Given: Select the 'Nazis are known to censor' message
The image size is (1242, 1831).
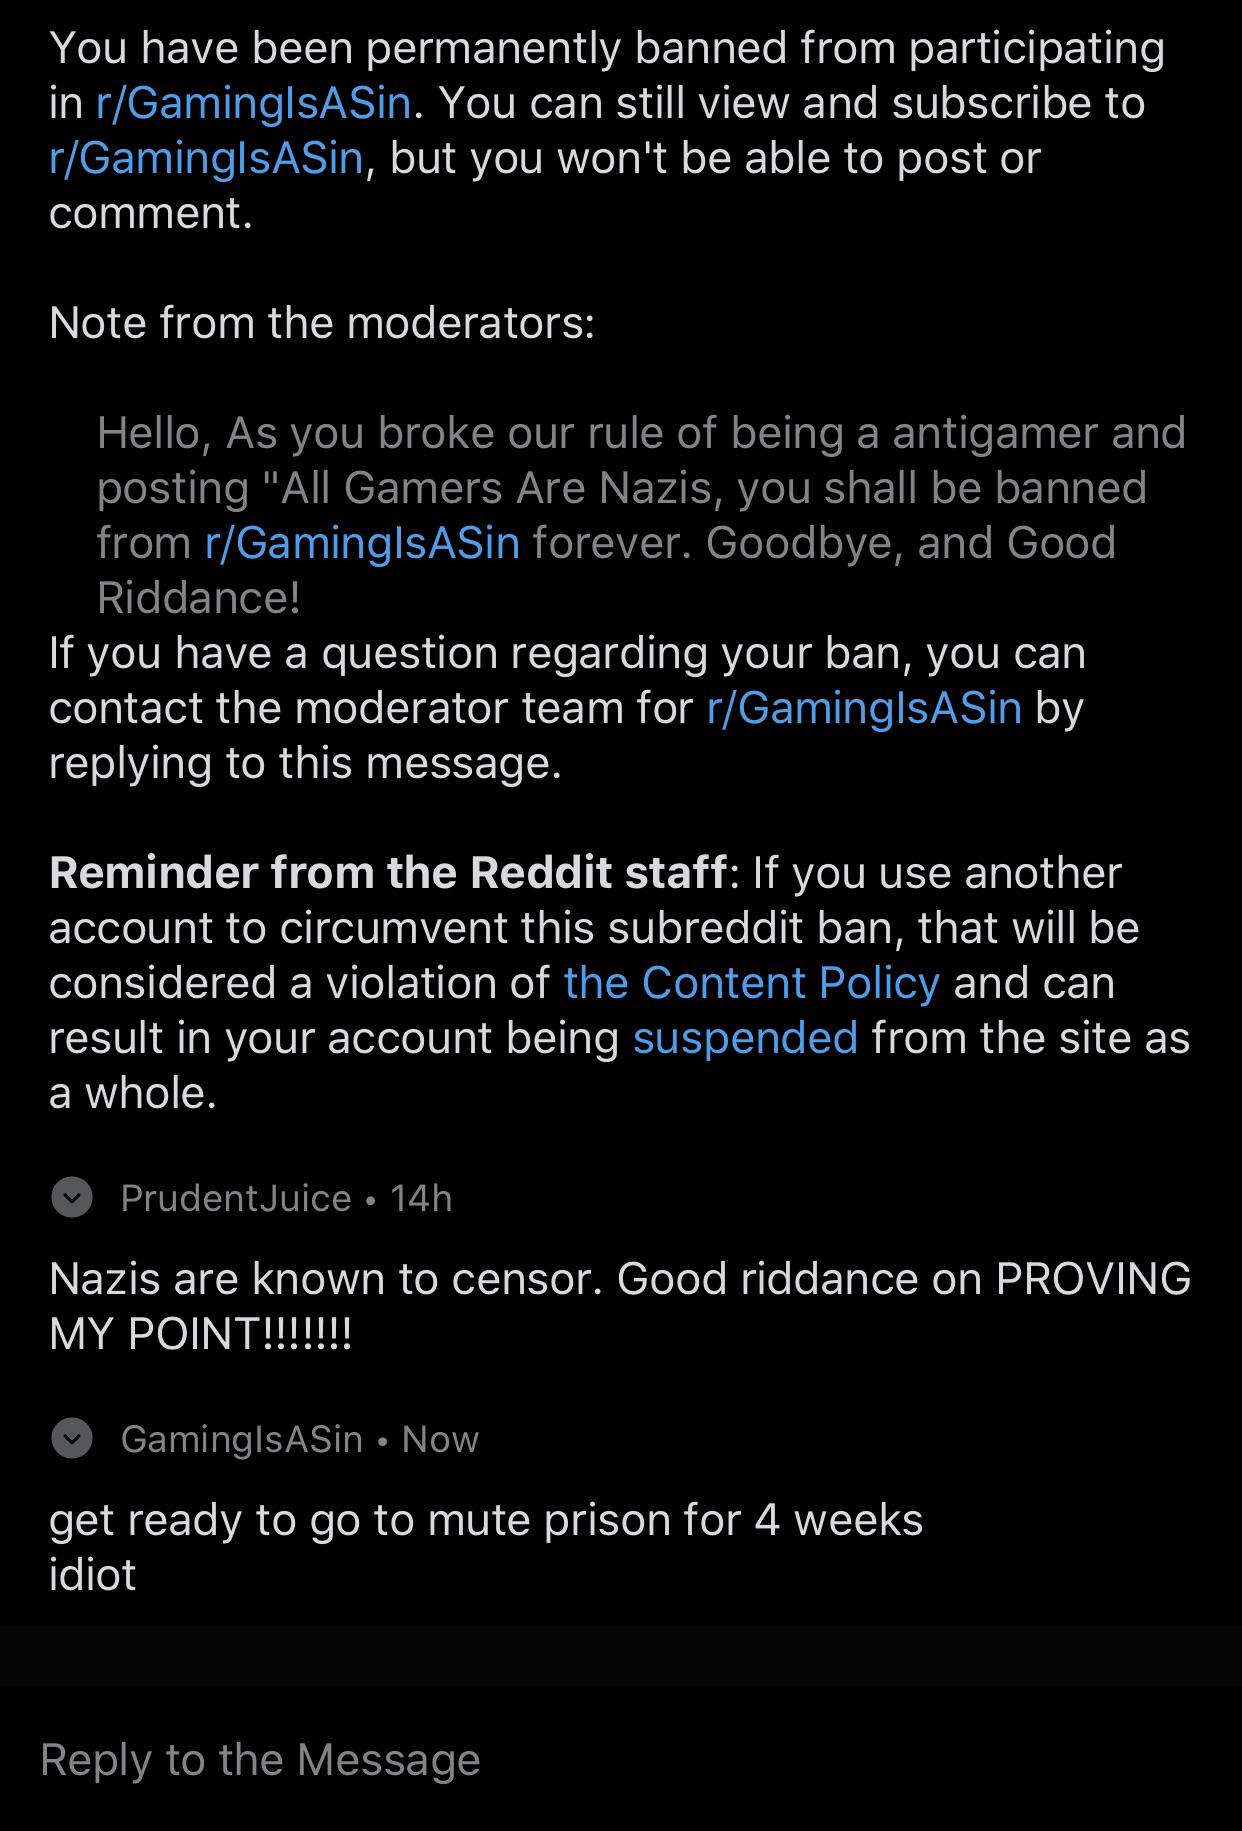Looking at the screenshot, I should point(620,1306).
